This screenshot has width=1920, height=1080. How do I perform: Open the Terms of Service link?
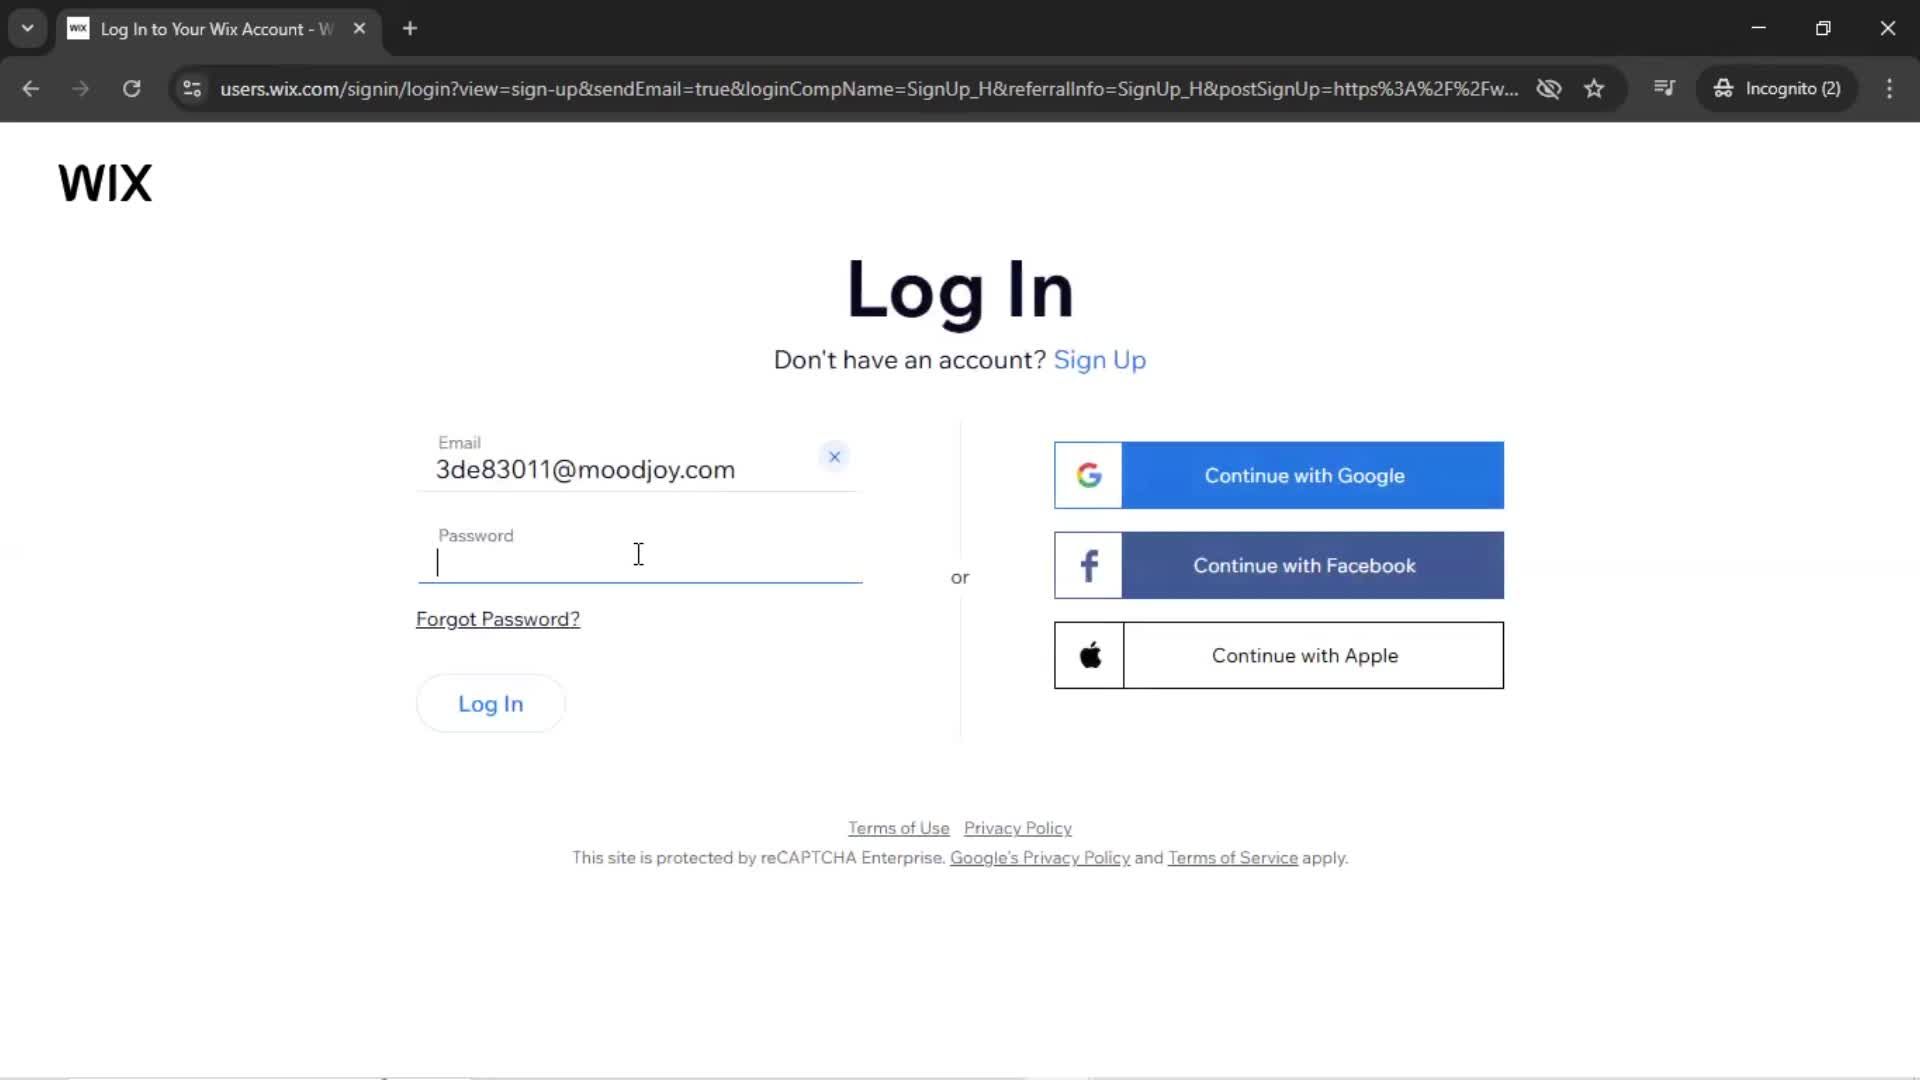pos(1233,858)
